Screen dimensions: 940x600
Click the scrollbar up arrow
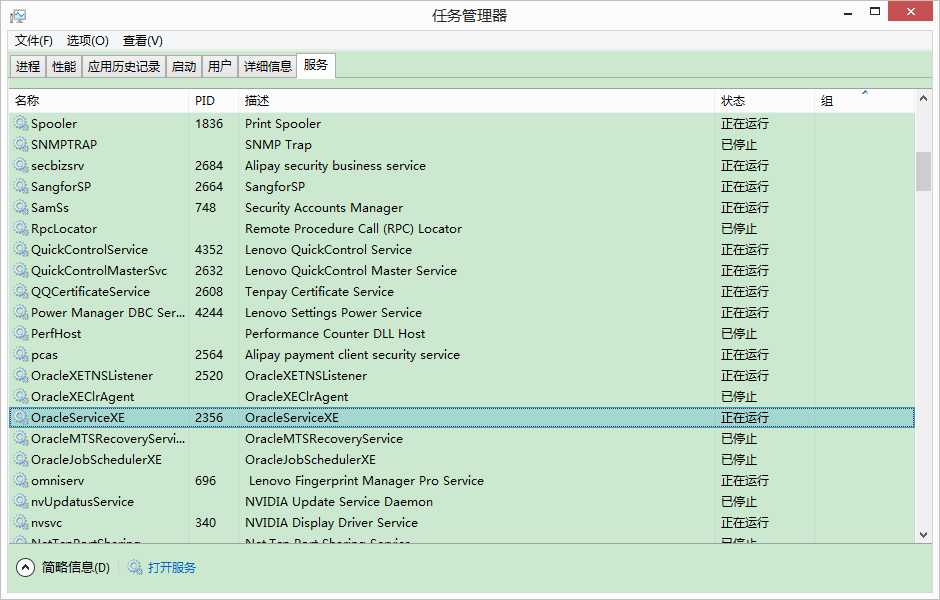923,98
